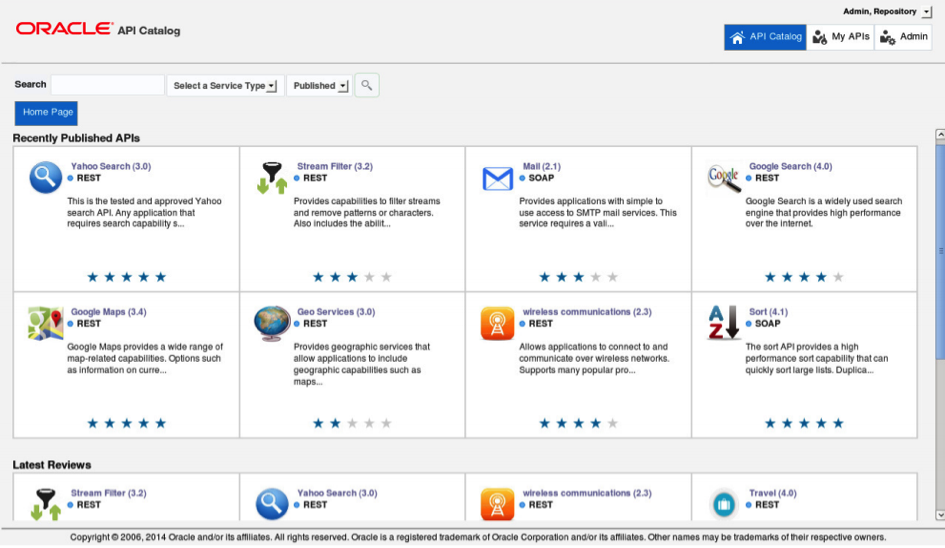945x548 pixels.
Task: Click in the Search text field
Action: [107, 86]
